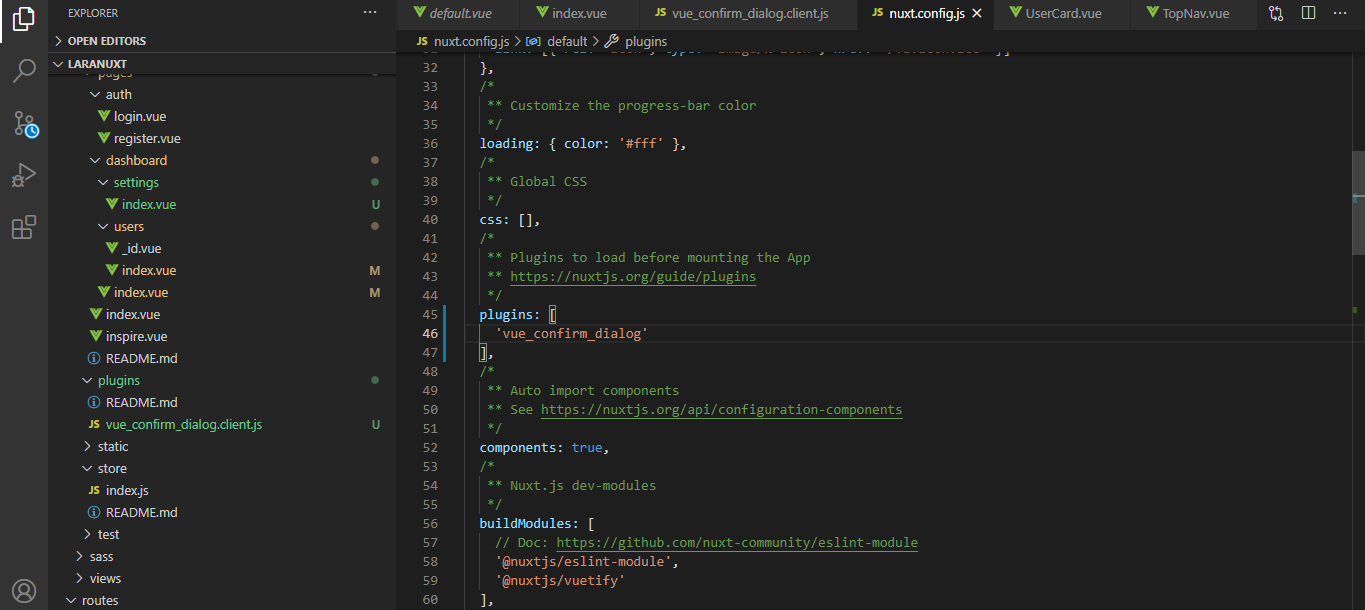Click JS icon of store index.js

[94, 490]
